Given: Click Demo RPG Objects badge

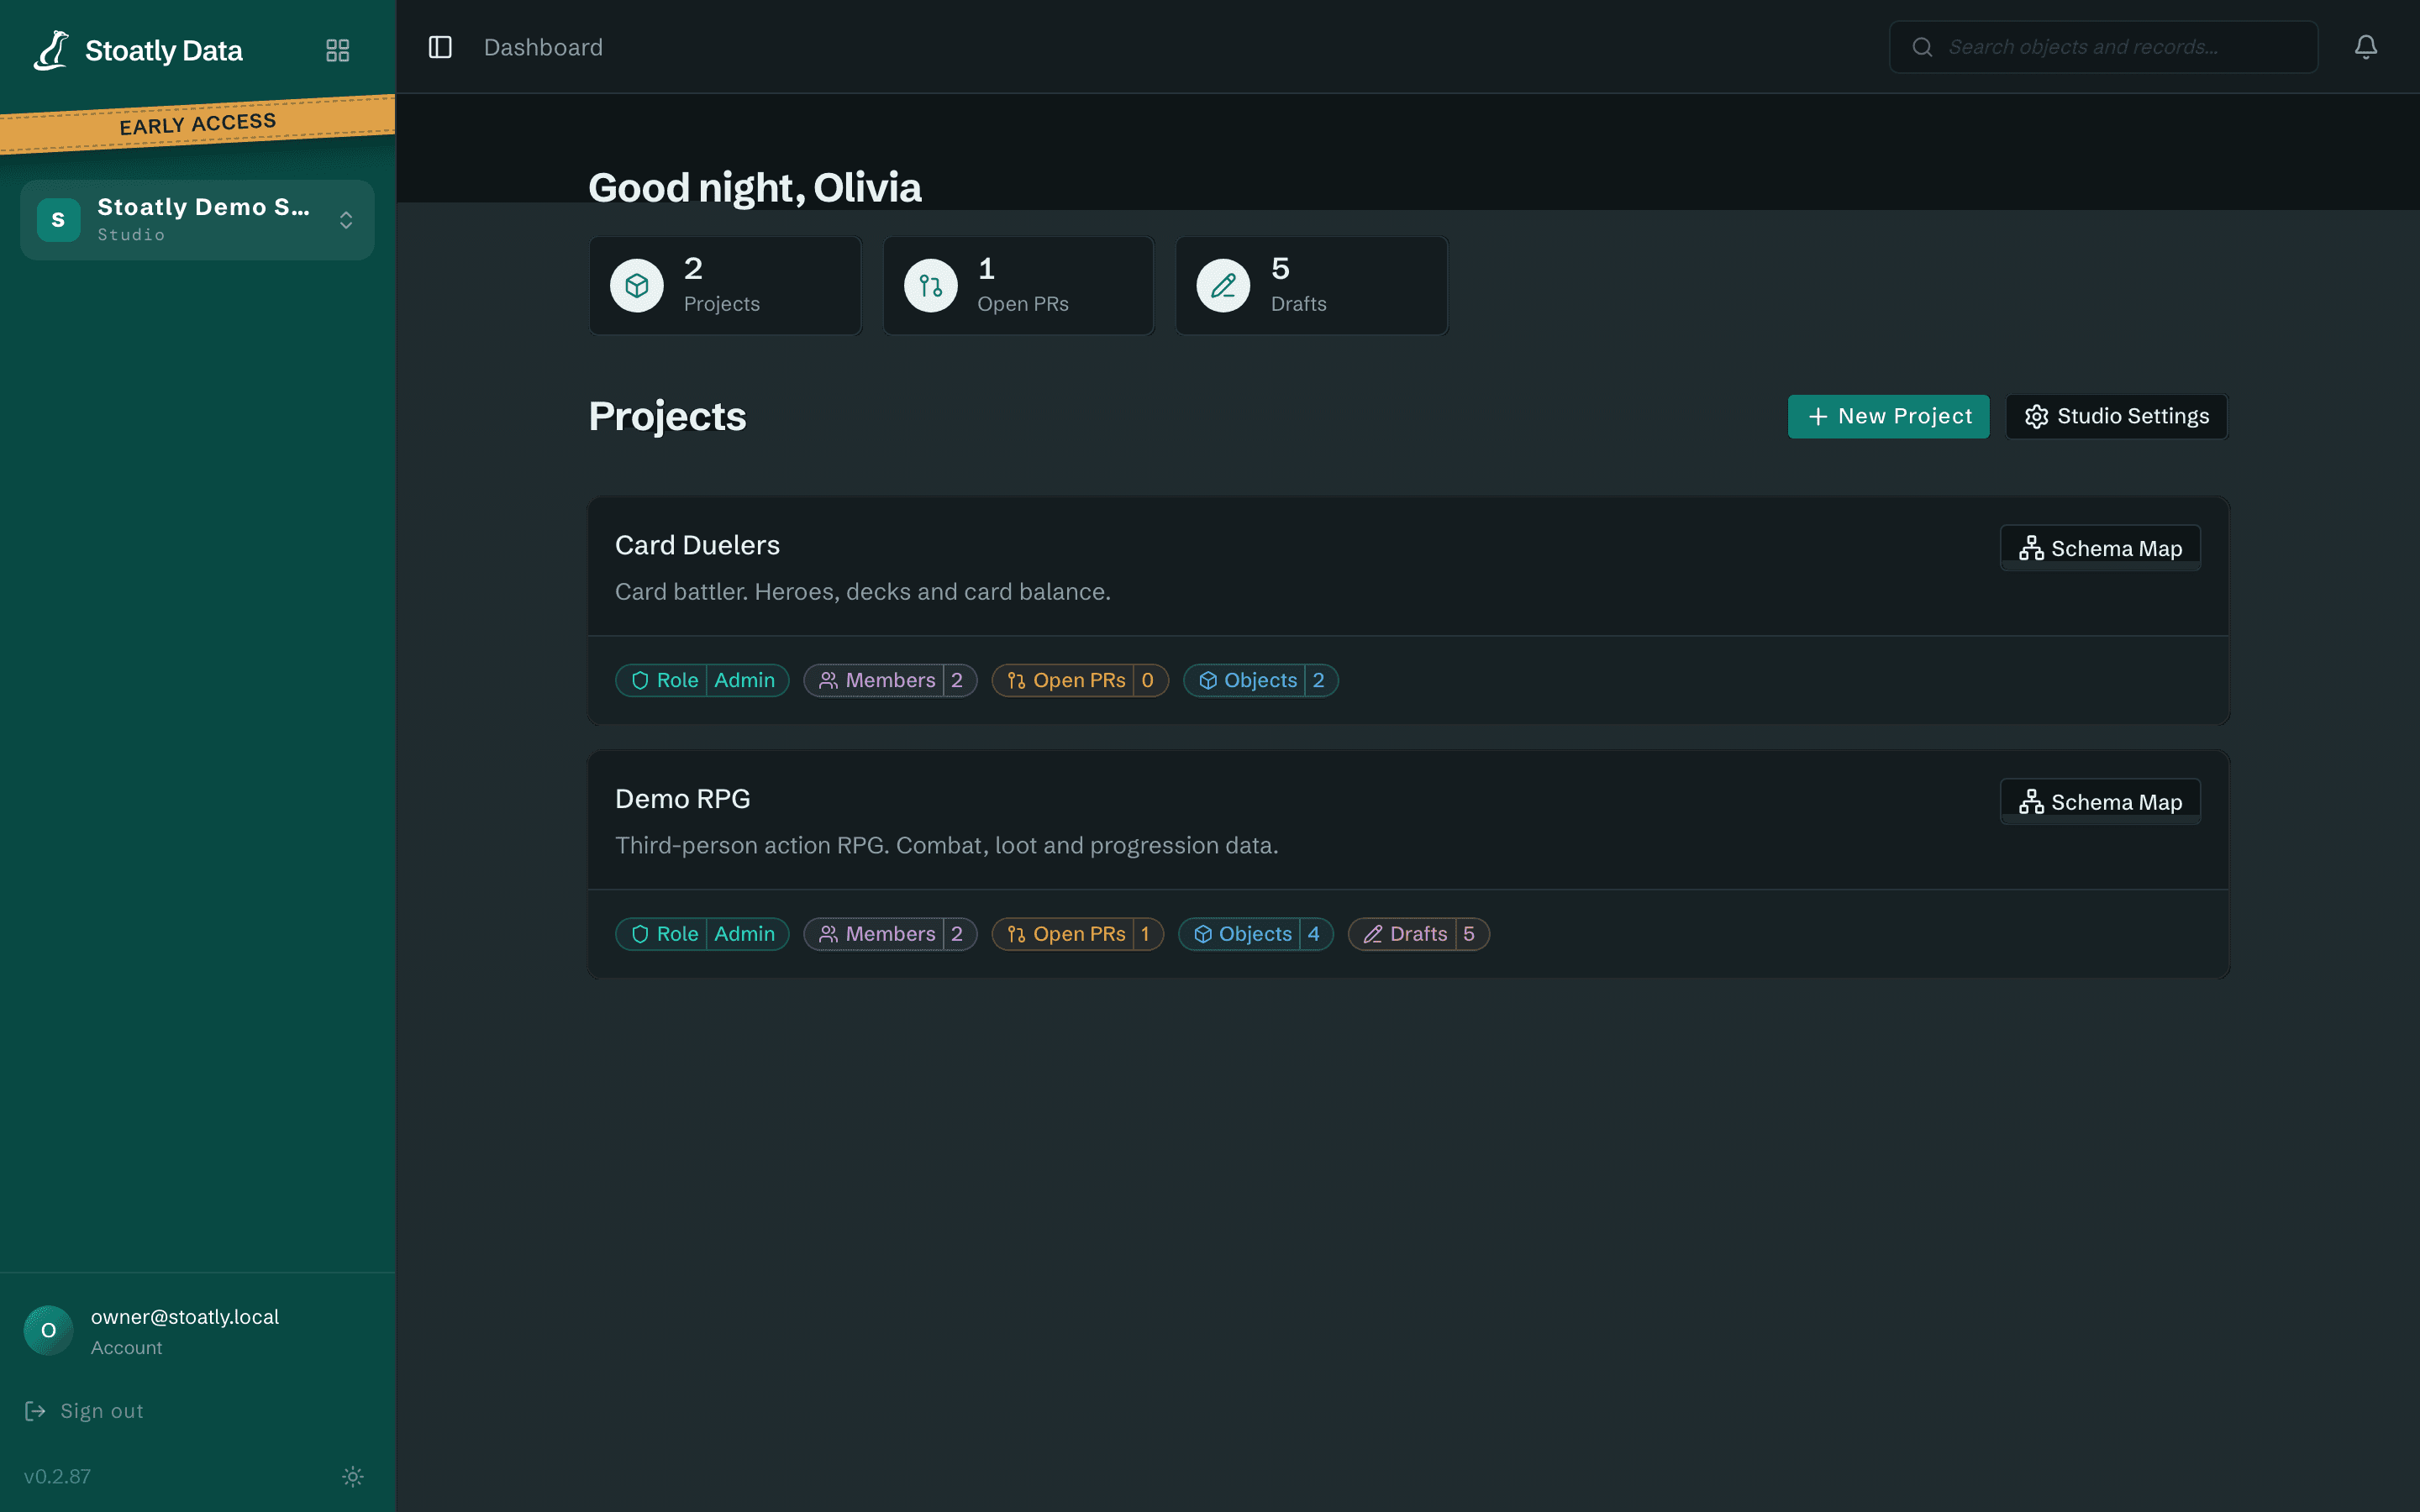Looking at the screenshot, I should pos(1256,934).
